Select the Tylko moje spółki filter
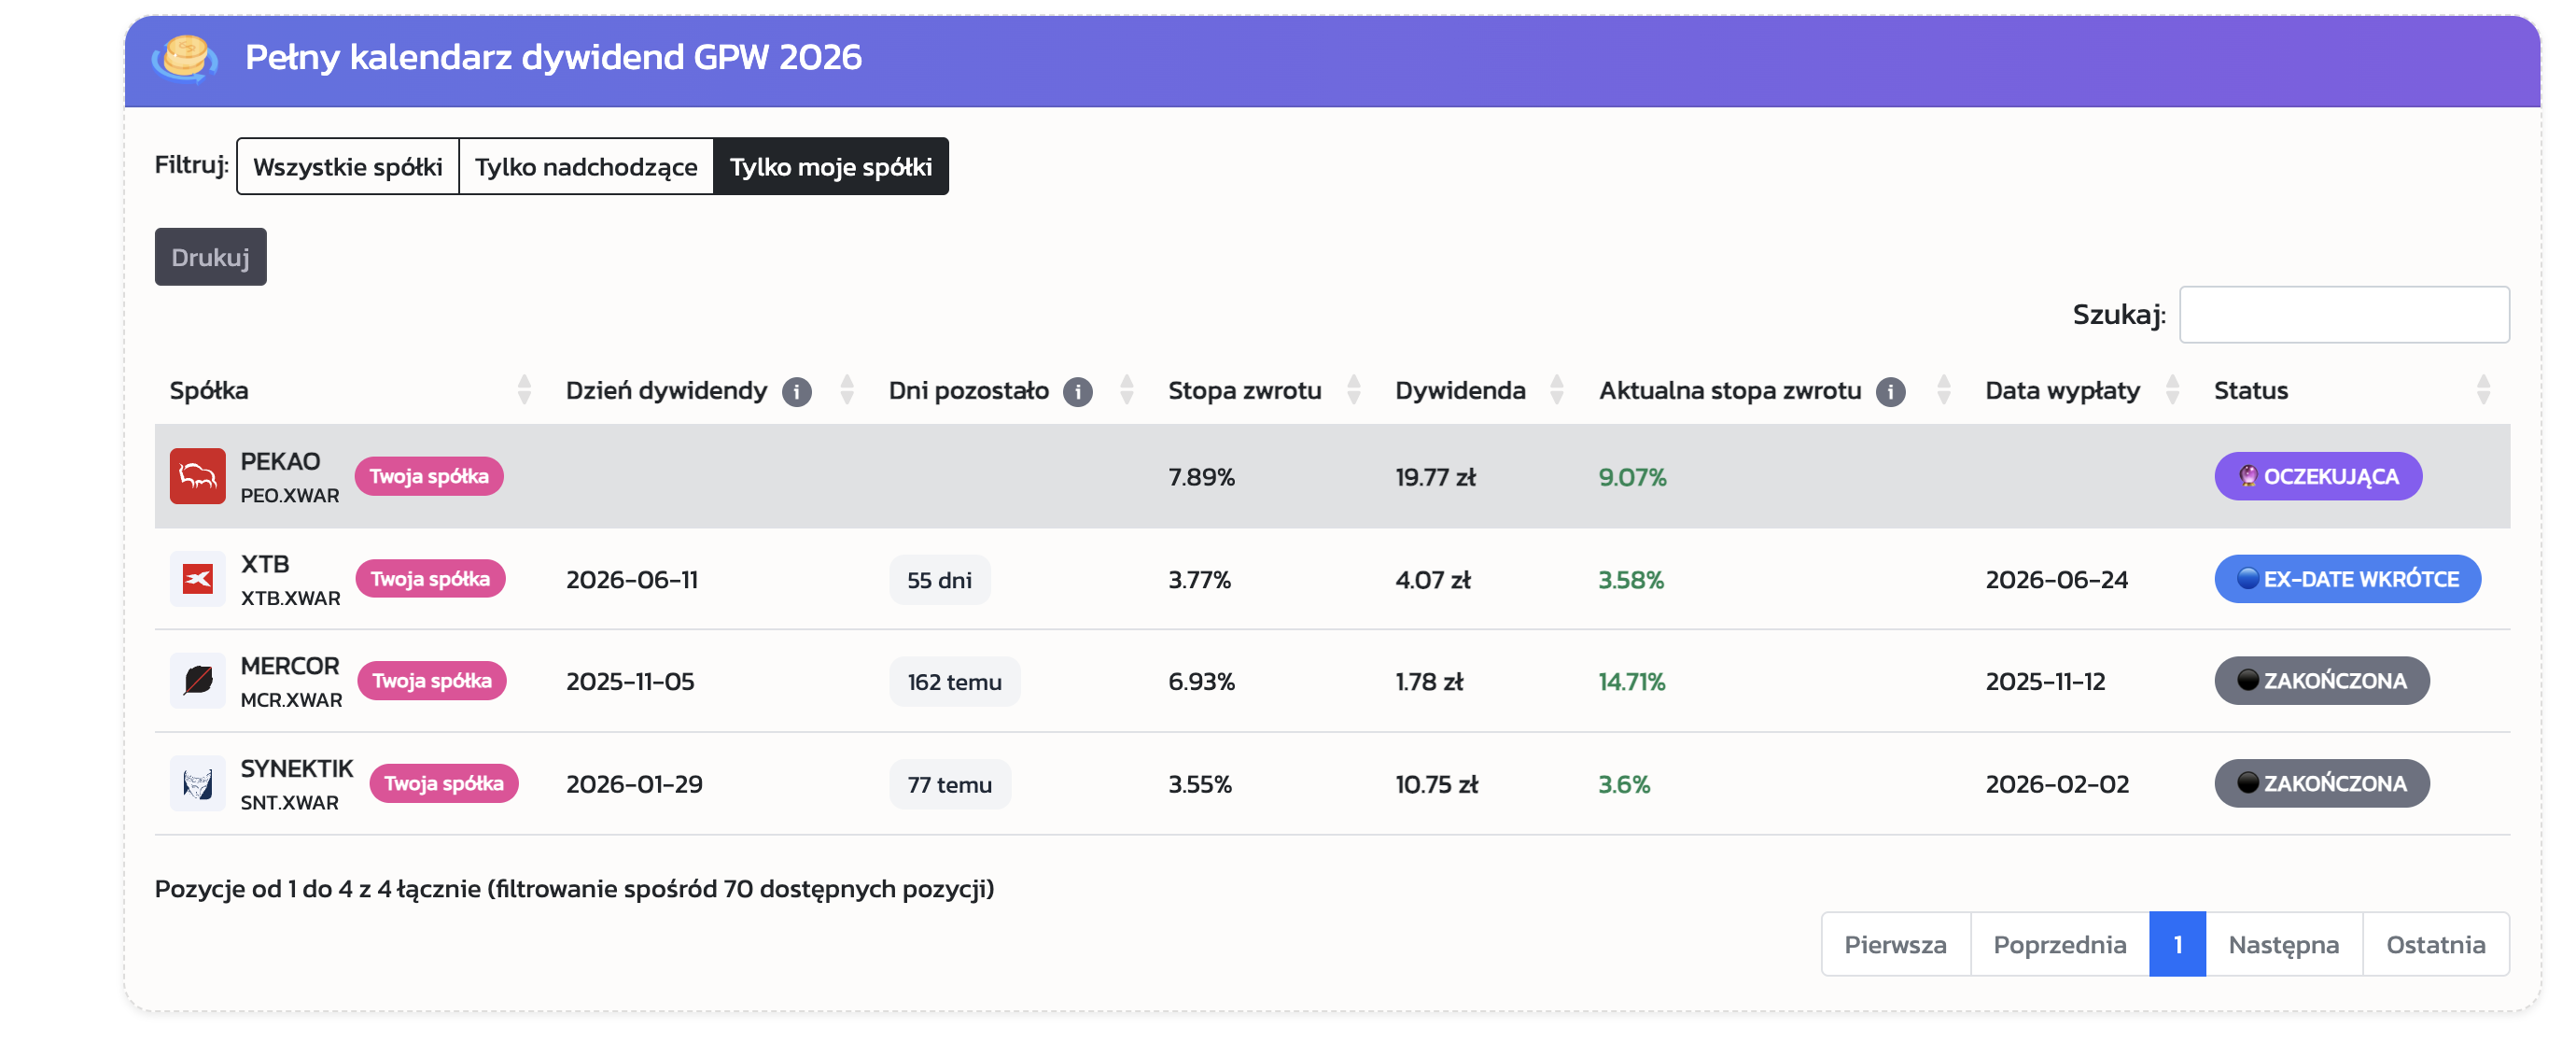Screen dimensions: 2576x1042 (830, 167)
